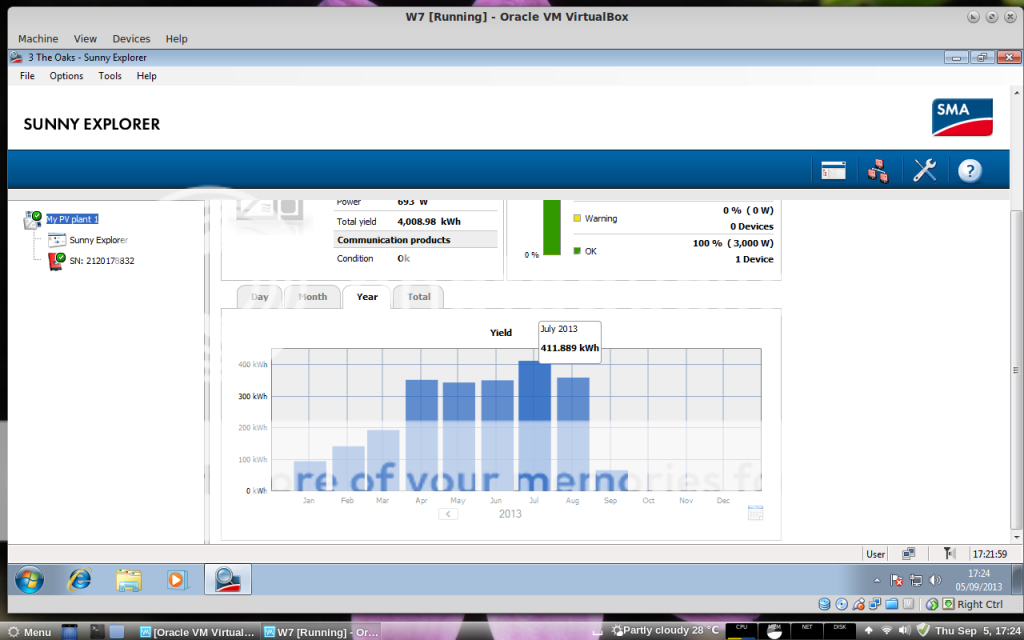
Task: Open Windows Explorer folder in the taskbar
Action: (x=129, y=579)
